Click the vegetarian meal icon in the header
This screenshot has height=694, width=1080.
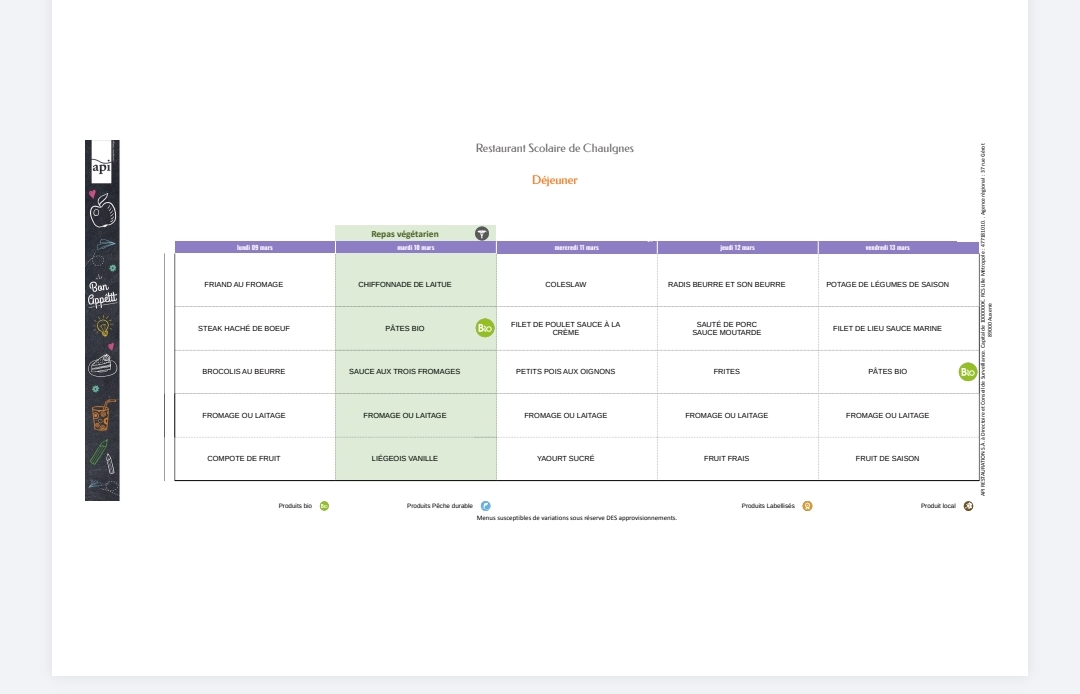[x=482, y=233]
